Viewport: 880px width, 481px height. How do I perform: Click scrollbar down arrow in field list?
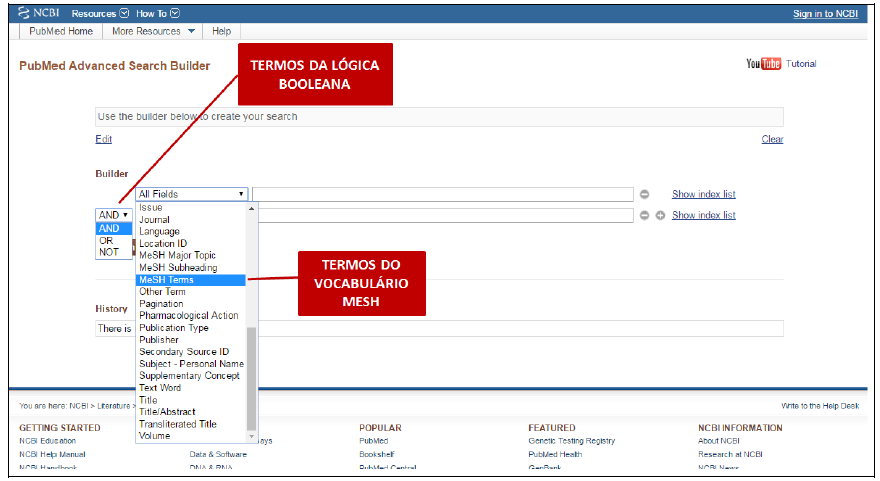tap(251, 437)
